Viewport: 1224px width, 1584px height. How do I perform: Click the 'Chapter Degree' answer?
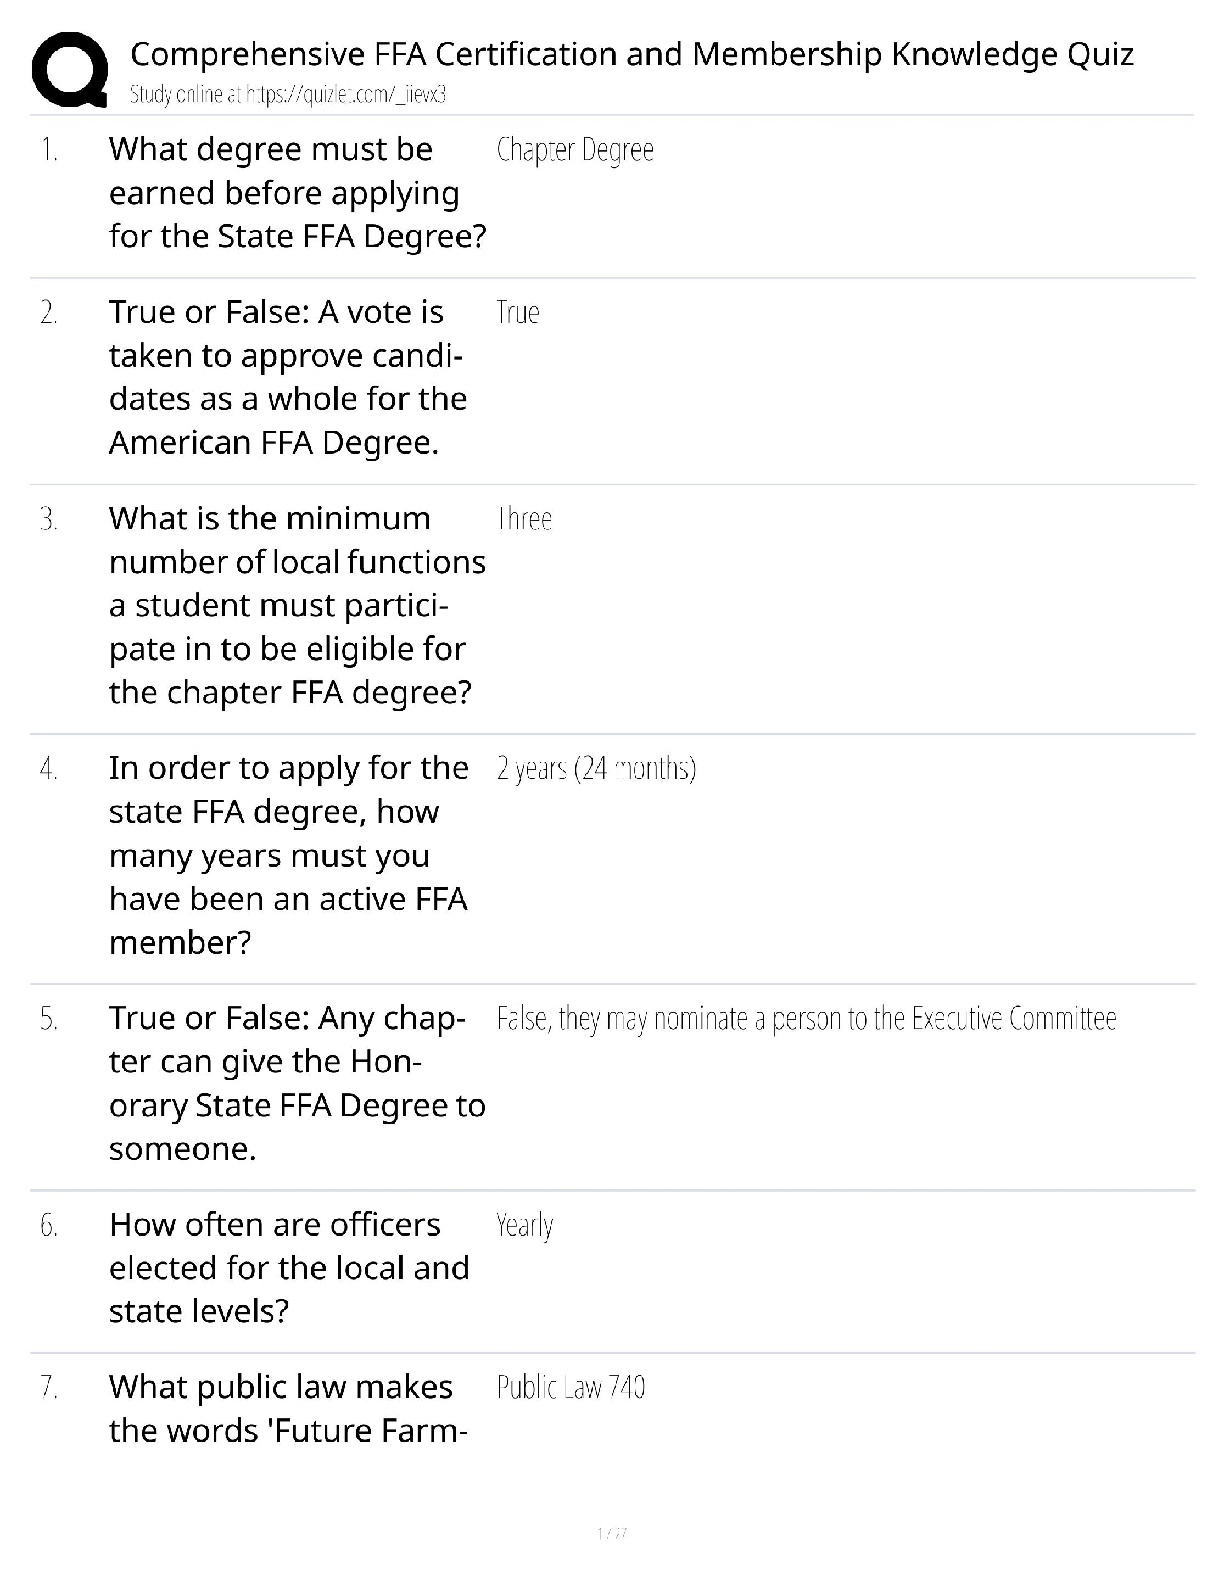click(x=575, y=150)
